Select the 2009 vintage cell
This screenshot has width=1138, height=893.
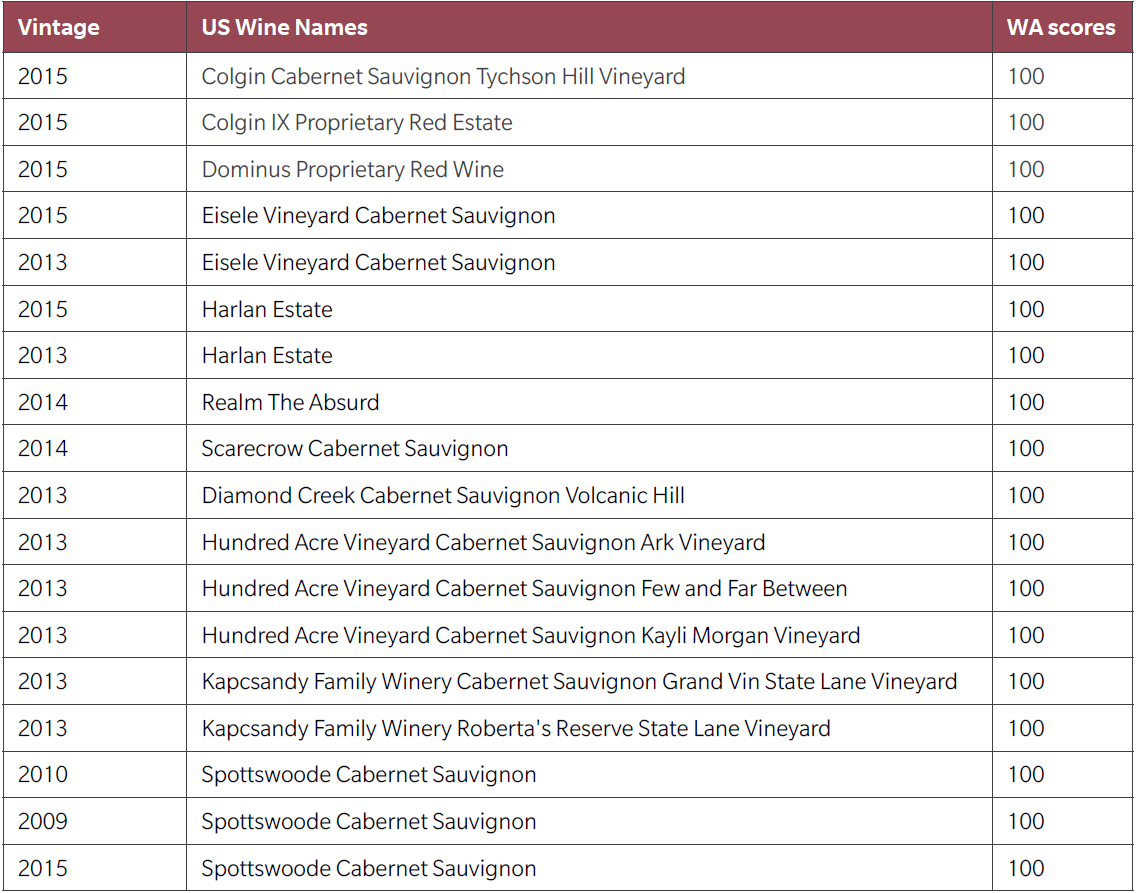pos(43,822)
